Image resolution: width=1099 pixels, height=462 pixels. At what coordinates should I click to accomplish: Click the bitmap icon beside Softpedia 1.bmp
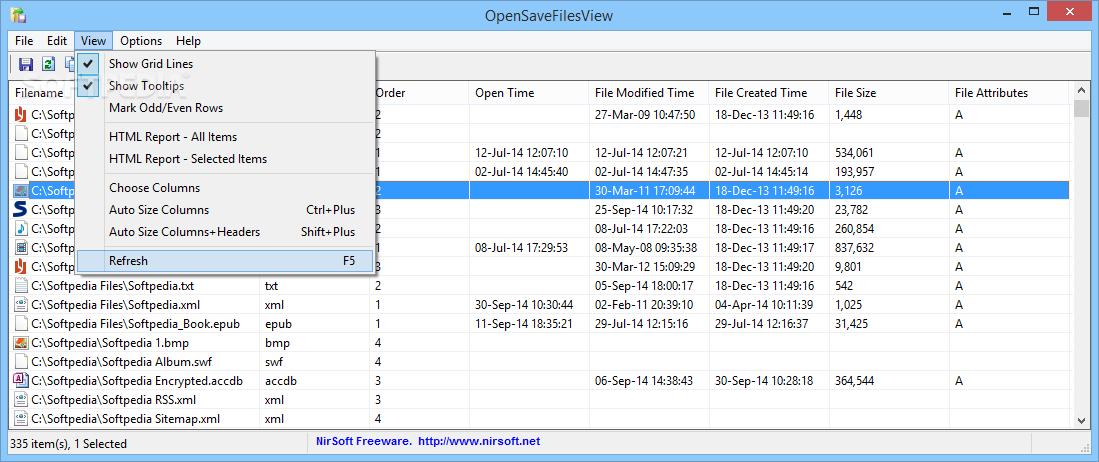tap(20, 343)
